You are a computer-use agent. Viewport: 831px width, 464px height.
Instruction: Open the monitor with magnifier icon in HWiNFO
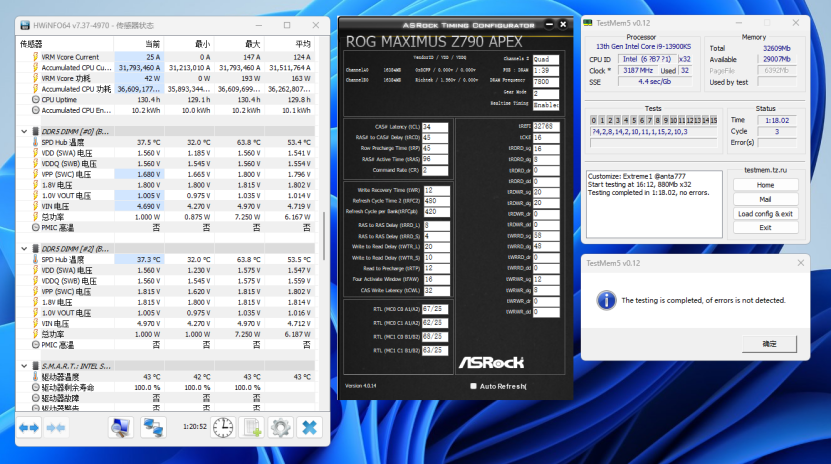[121, 427]
